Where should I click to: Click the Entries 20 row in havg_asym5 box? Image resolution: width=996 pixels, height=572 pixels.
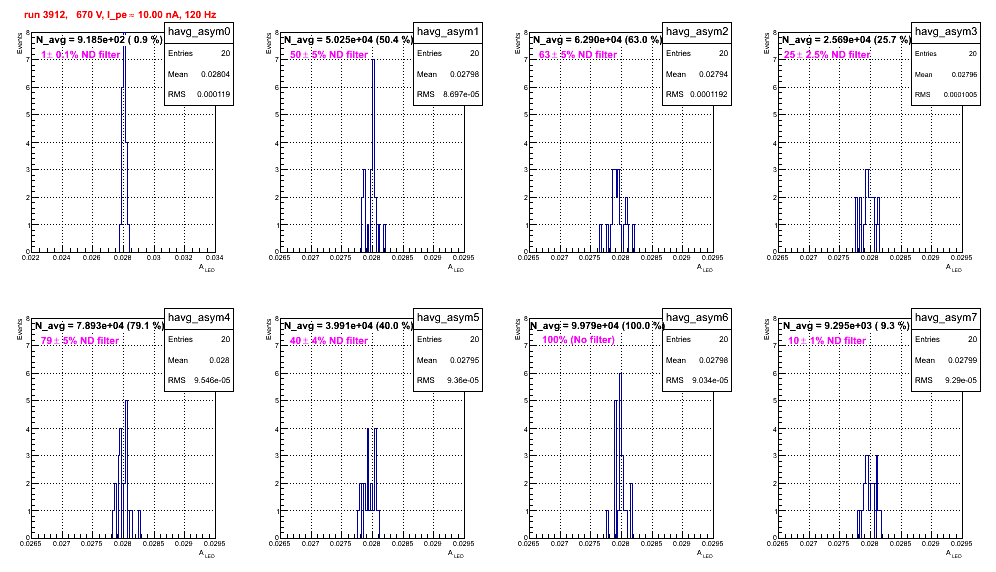(x=448, y=339)
